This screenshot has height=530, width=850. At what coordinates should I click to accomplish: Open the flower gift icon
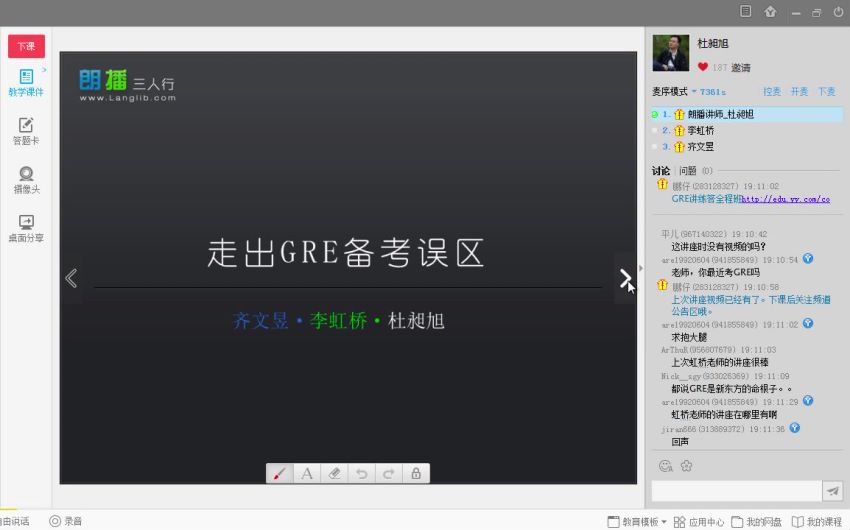(x=686, y=466)
